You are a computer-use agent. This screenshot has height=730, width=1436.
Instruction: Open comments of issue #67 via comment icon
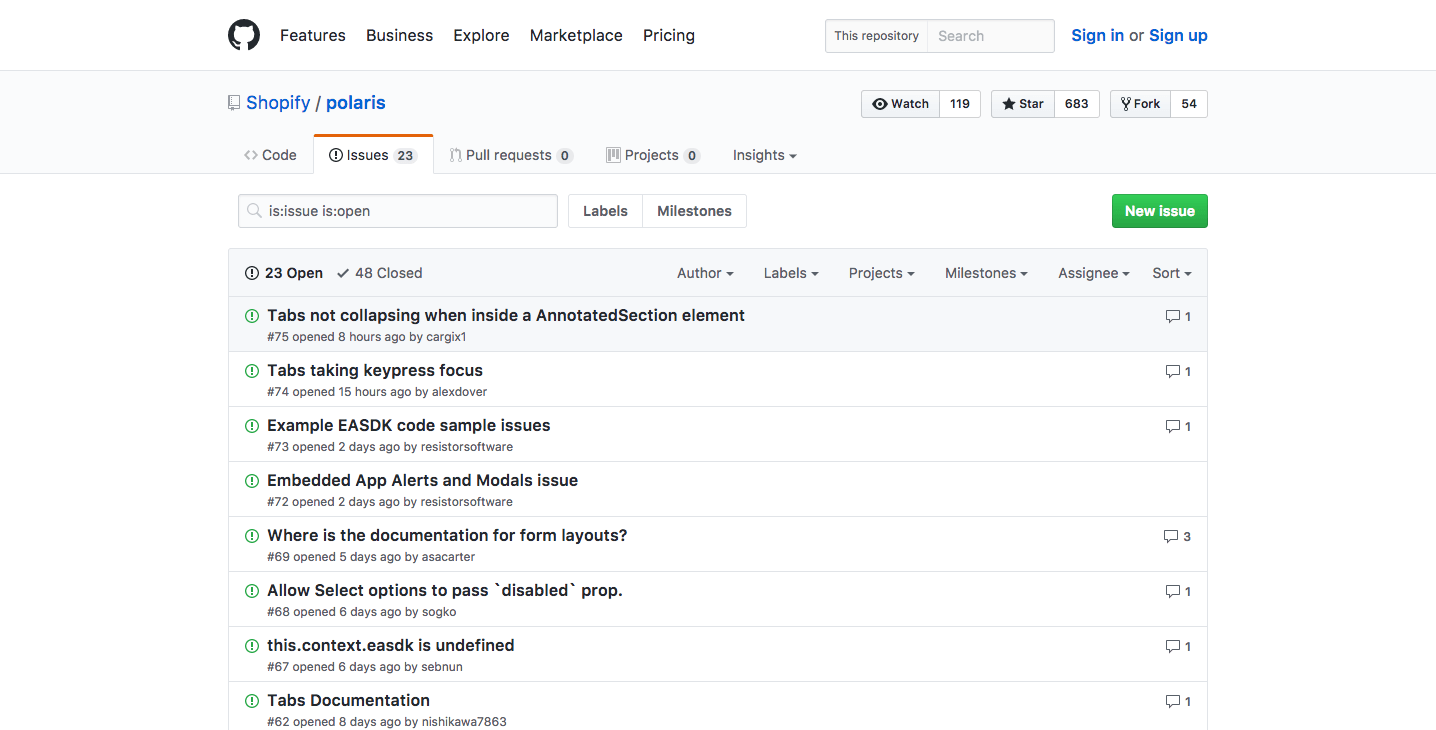[1178, 646]
